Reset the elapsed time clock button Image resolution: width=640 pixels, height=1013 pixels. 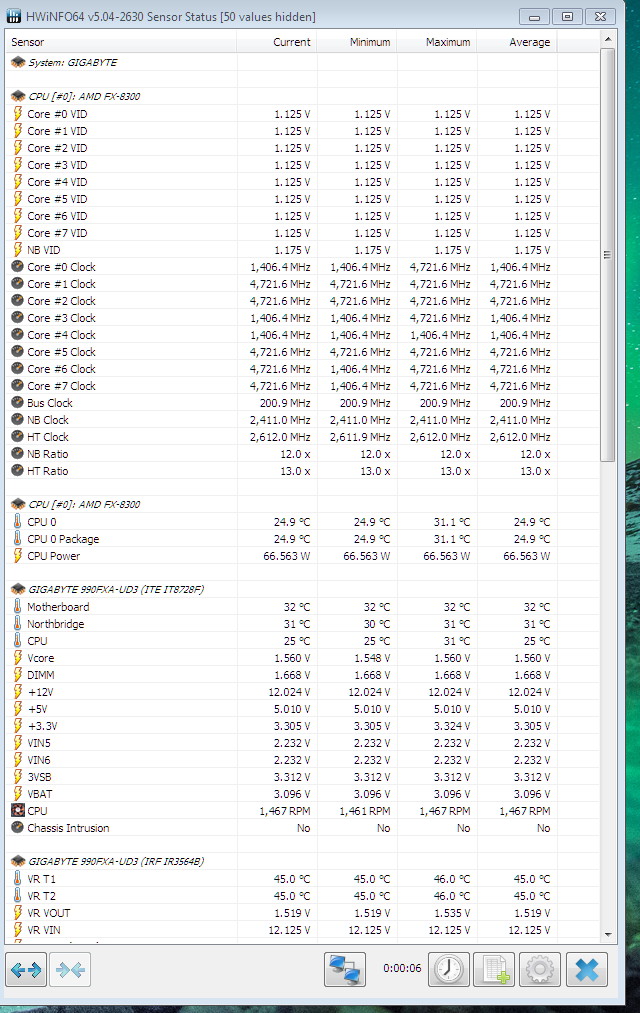[x=449, y=969]
